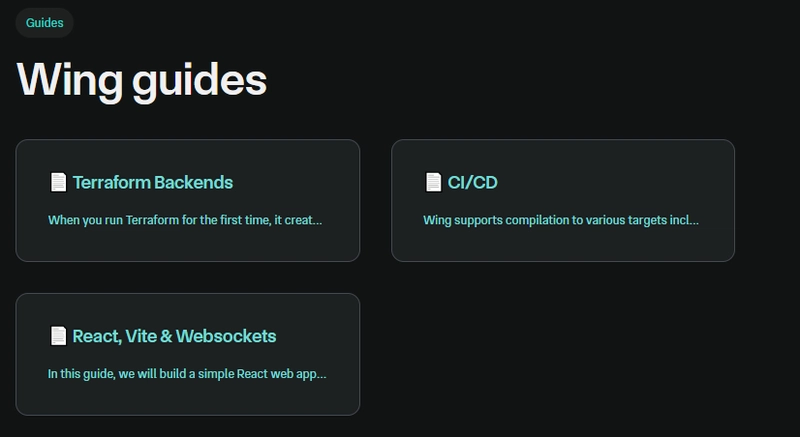
Task: Click the word 'guides' in the main heading
Action: 199,82
